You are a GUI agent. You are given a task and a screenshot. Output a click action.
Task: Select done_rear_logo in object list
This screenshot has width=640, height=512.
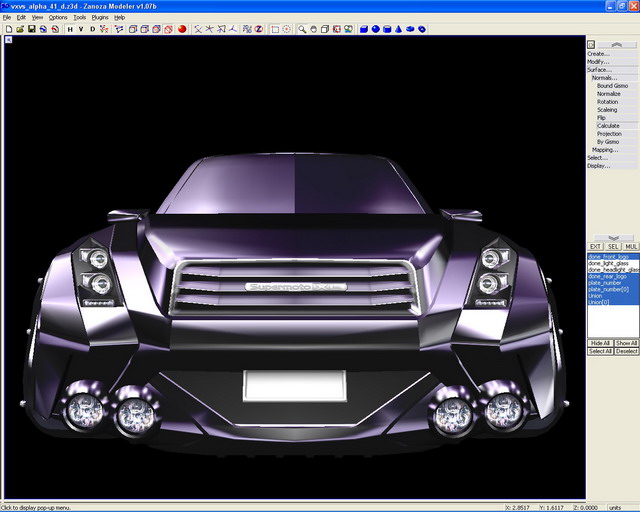coord(613,276)
